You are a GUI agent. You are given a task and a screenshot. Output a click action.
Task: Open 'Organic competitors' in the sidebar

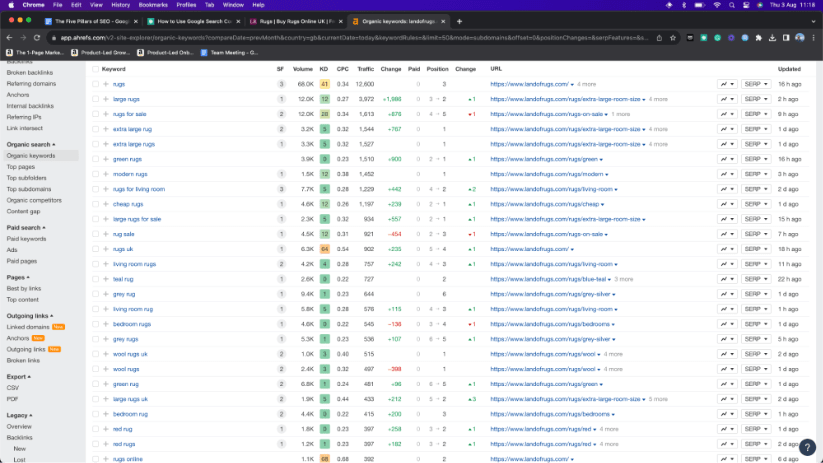34,200
